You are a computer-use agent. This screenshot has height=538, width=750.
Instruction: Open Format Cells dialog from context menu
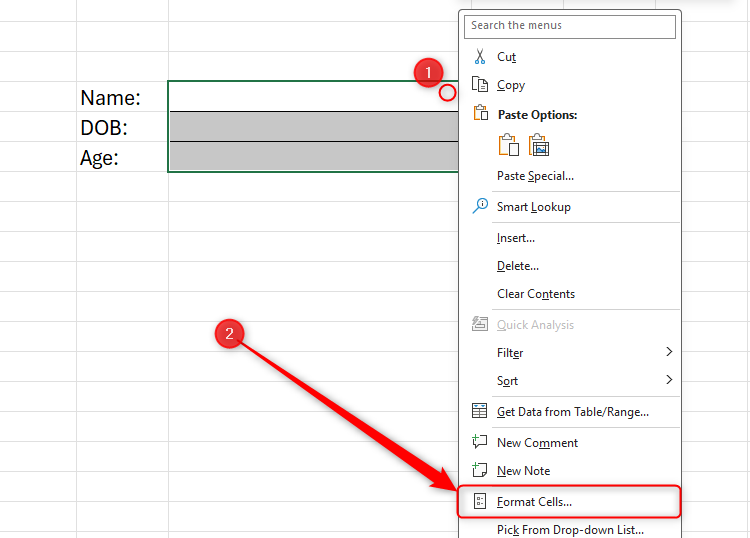(534, 501)
